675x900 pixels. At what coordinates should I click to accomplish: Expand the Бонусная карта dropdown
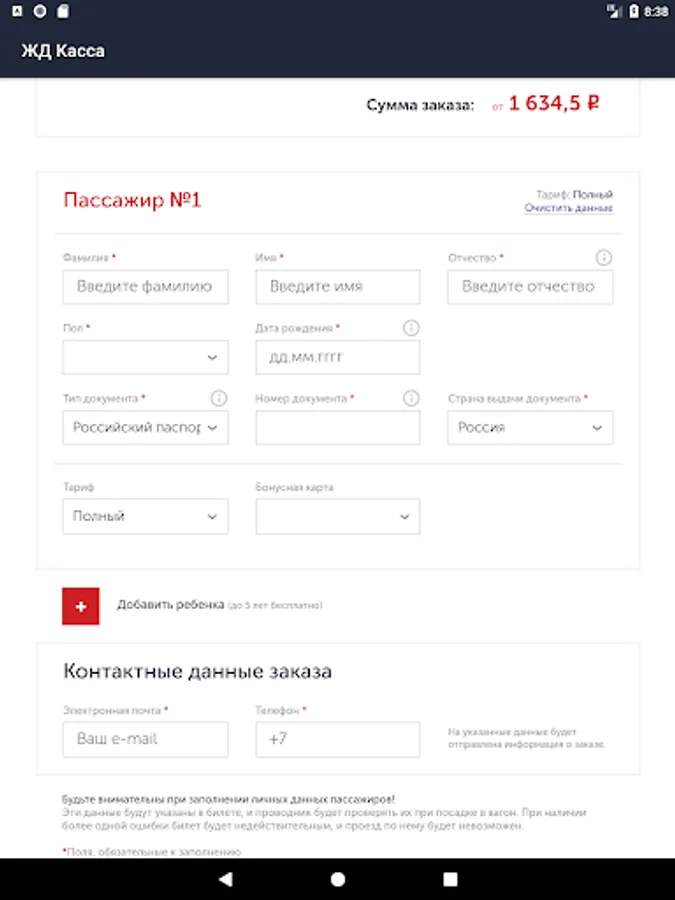(338, 516)
